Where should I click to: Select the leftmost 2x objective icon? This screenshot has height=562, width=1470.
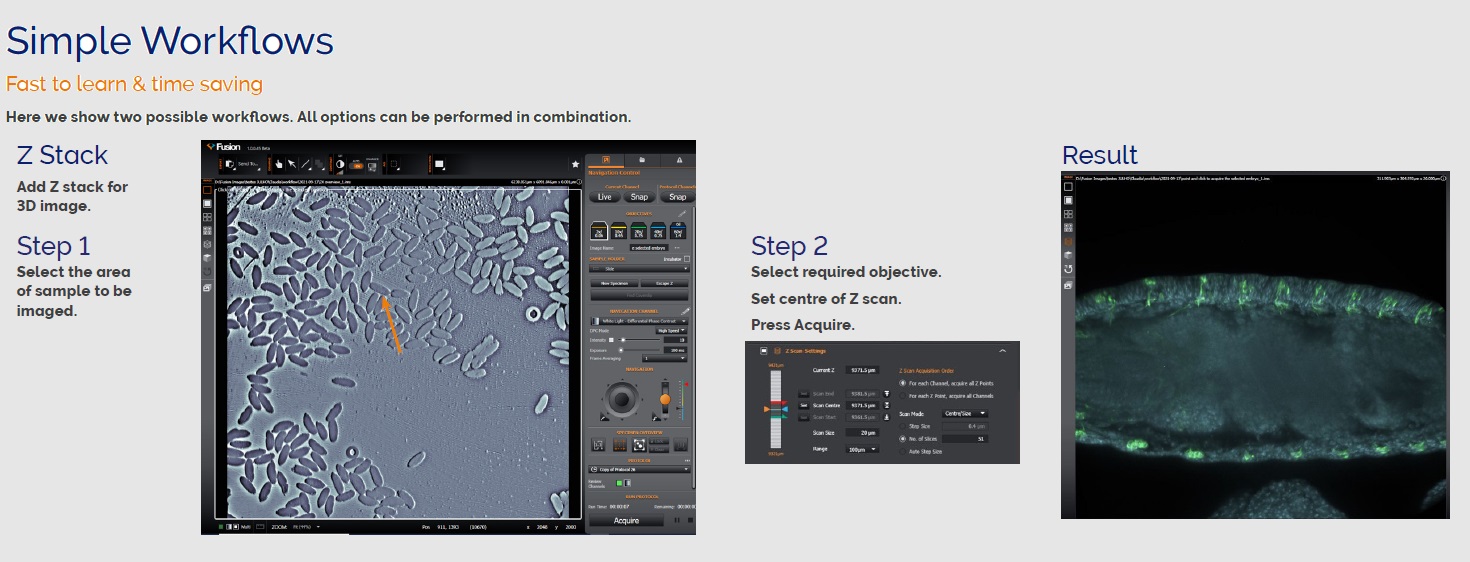click(x=601, y=230)
